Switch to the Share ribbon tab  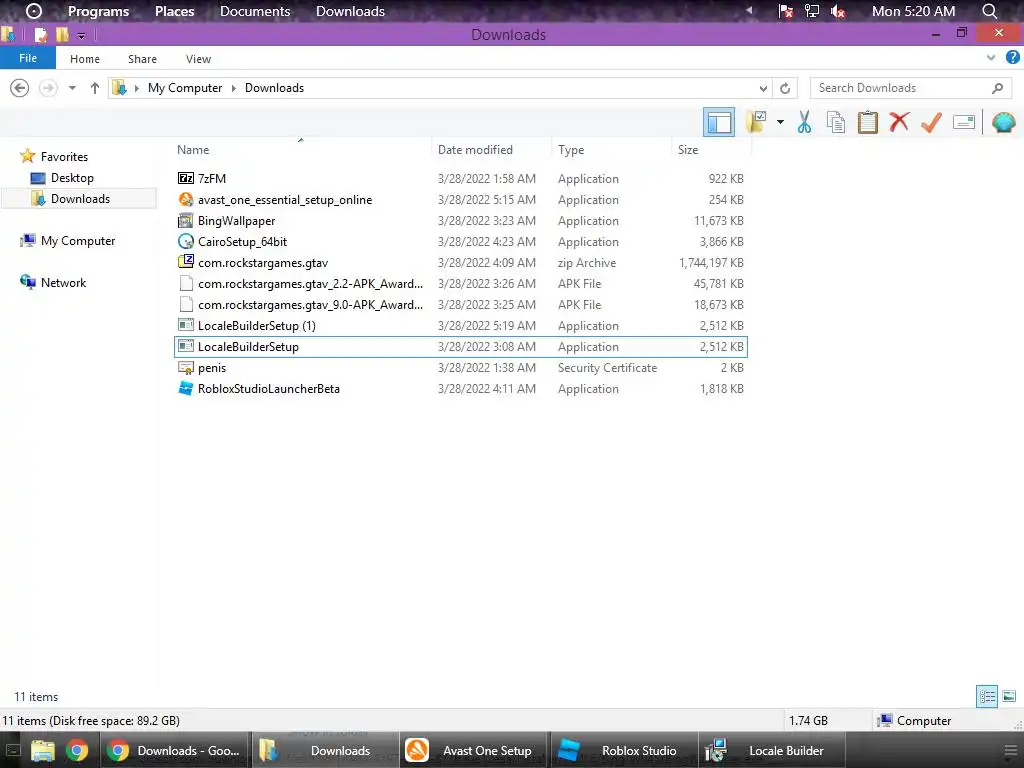click(x=142, y=59)
